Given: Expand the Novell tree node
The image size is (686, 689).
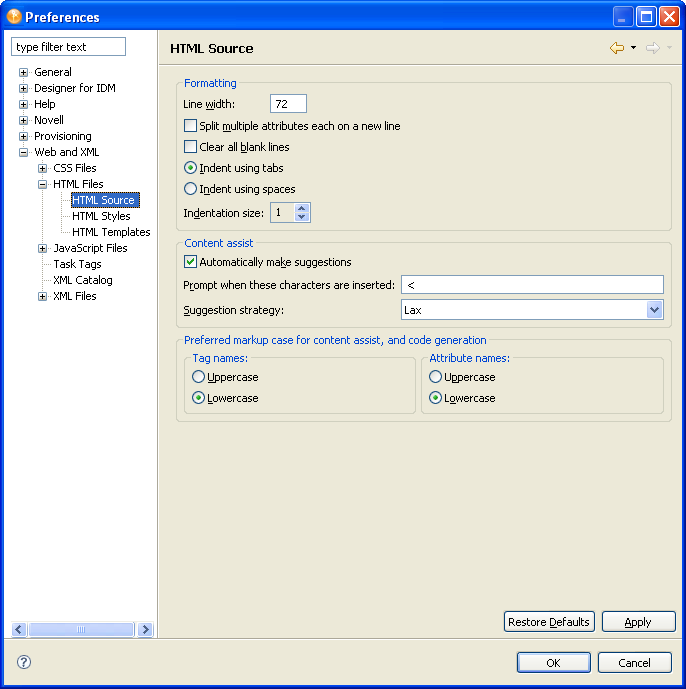Looking at the screenshot, I should pos(24,120).
